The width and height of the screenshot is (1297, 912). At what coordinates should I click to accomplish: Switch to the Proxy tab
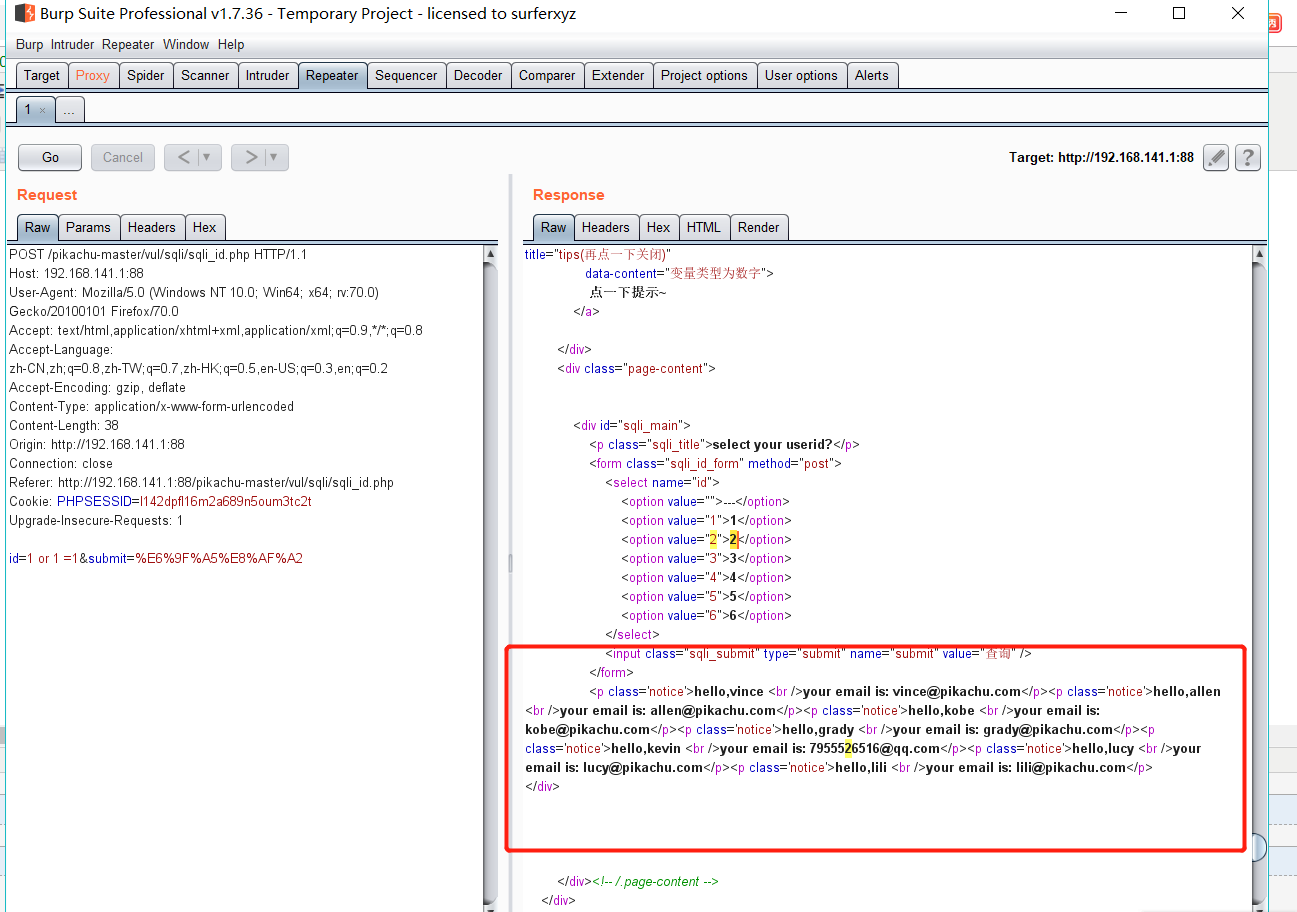tap(93, 75)
